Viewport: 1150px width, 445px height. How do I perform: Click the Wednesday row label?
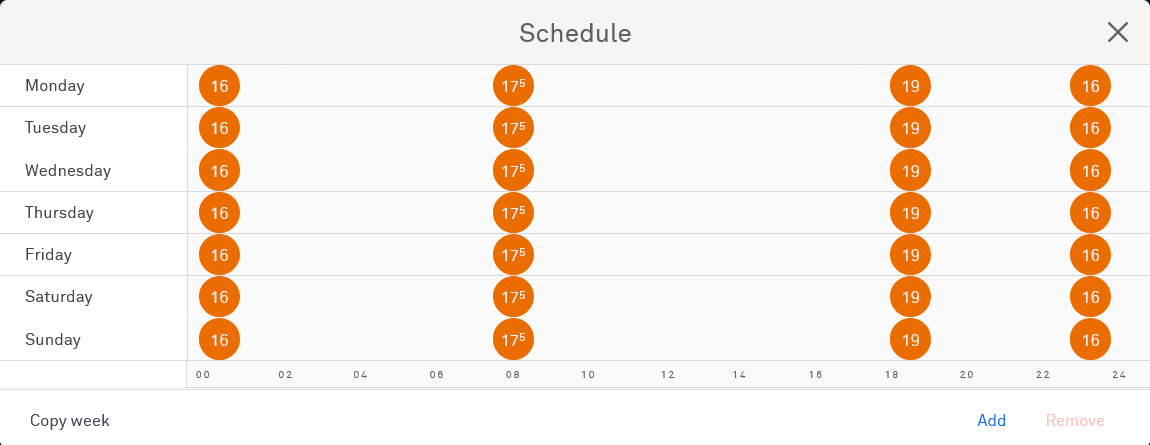point(68,171)
